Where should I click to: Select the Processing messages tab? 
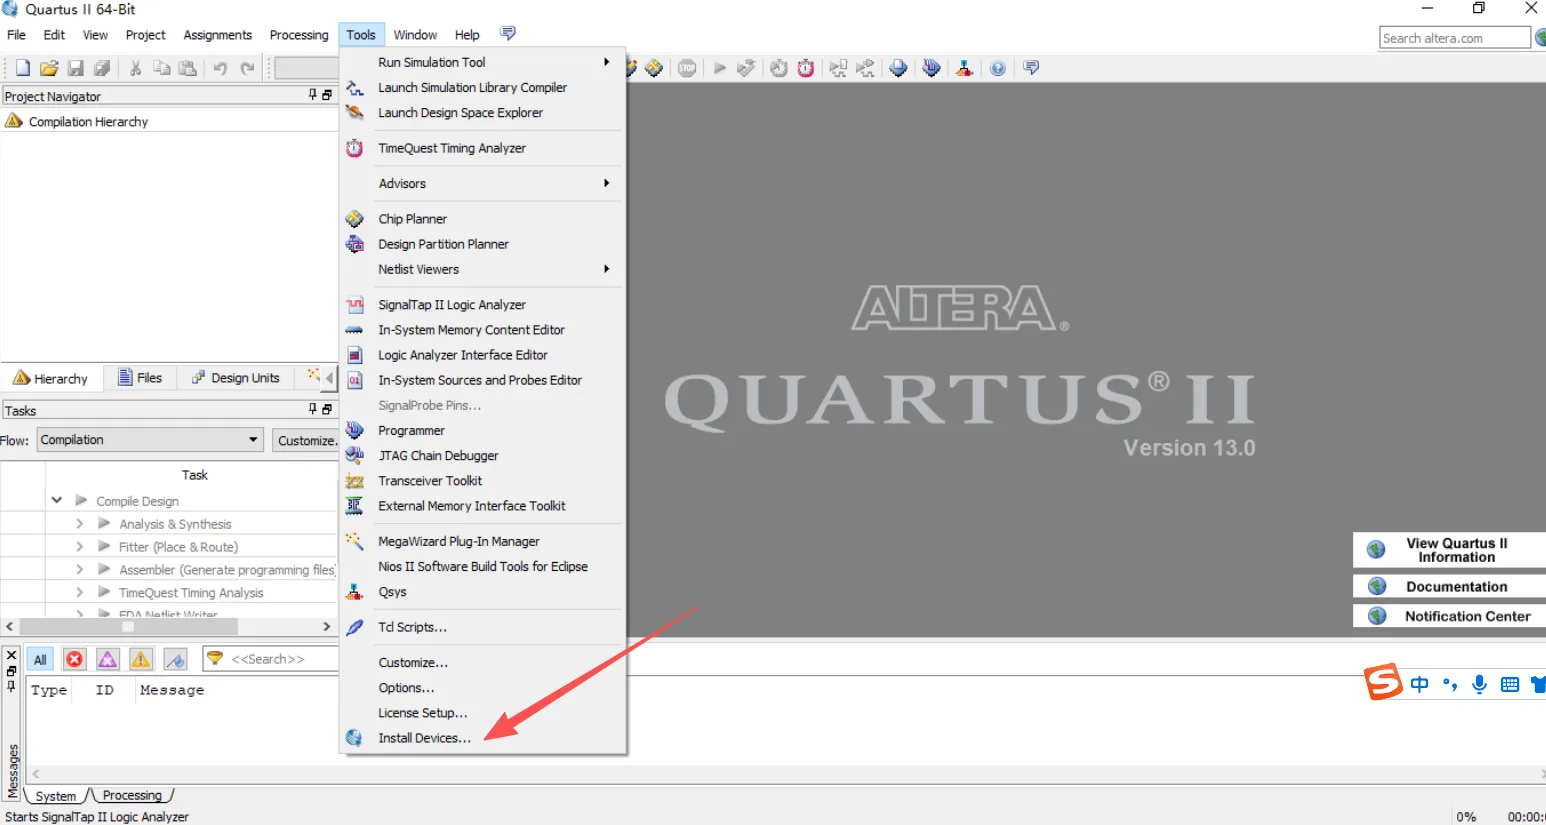click(x=132, y=796)
